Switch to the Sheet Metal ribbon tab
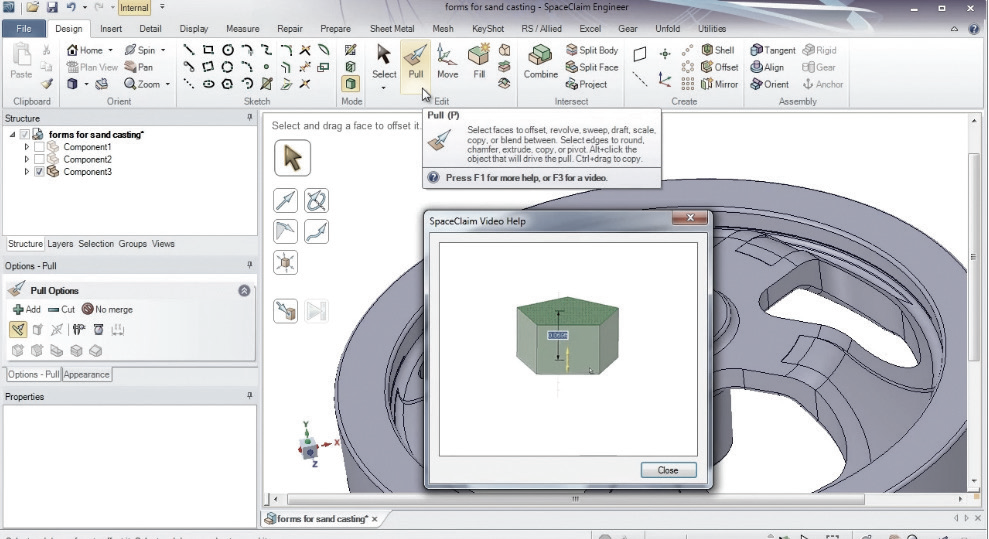The image size is (989, 539). coord(392,29)
